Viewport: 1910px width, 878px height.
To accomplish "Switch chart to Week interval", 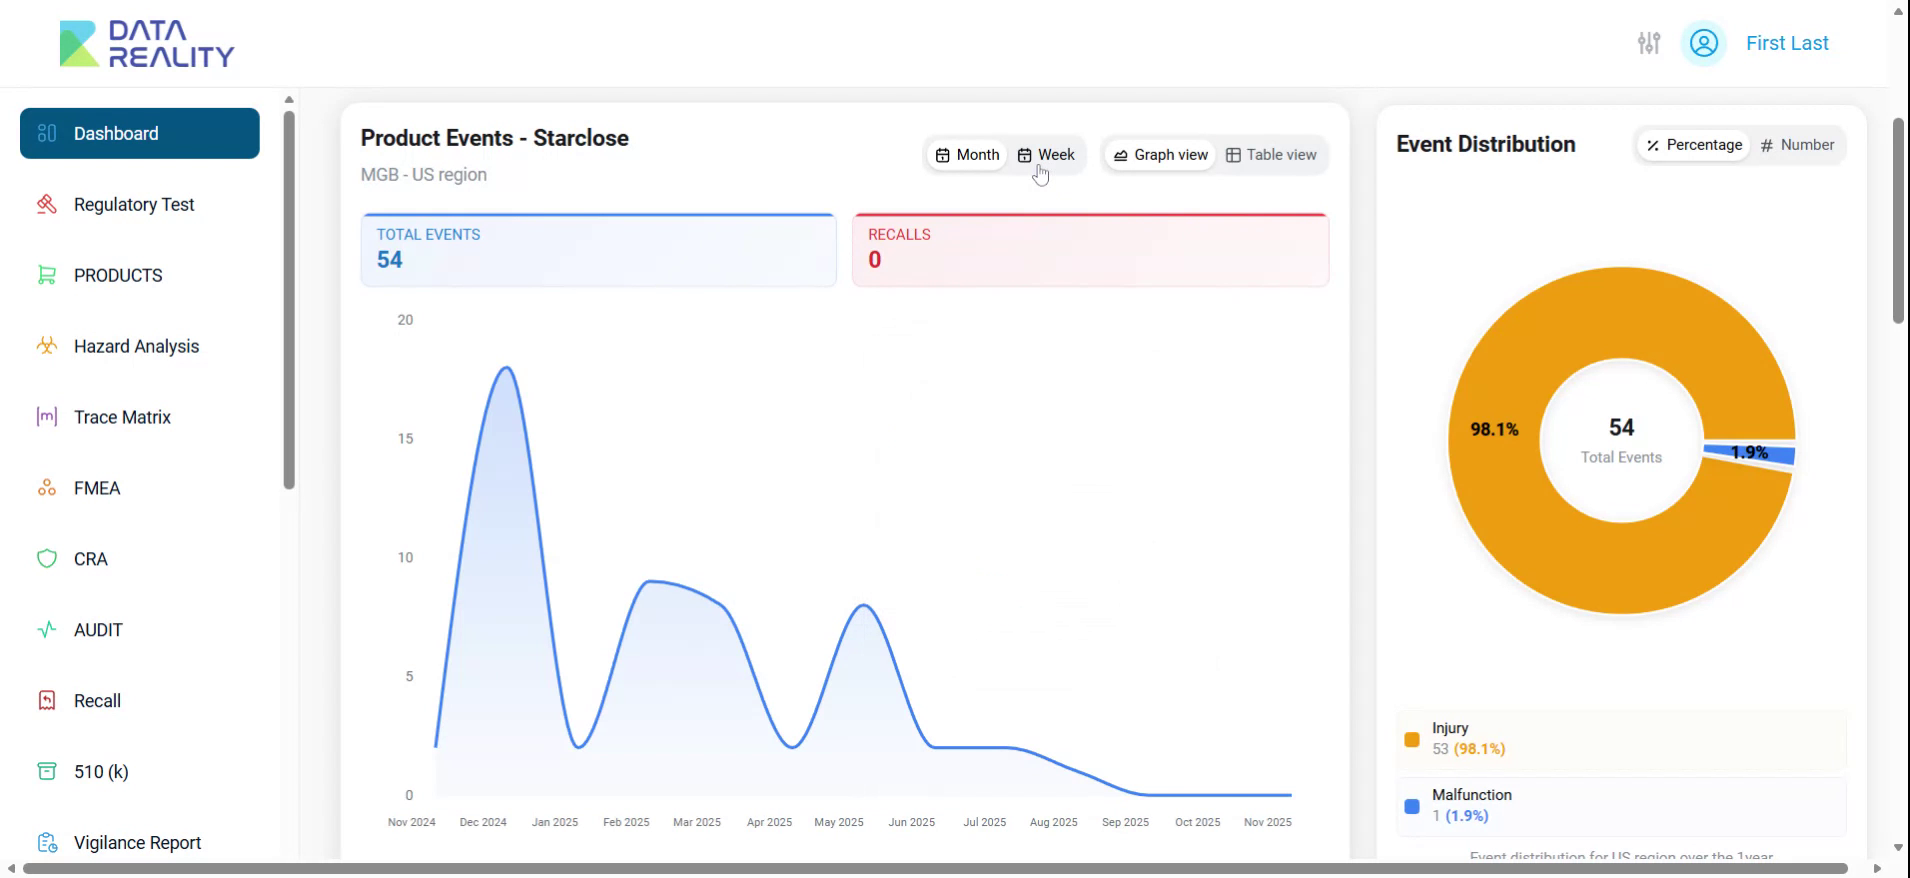I will pyautogui.click(x=1046, y=155).
